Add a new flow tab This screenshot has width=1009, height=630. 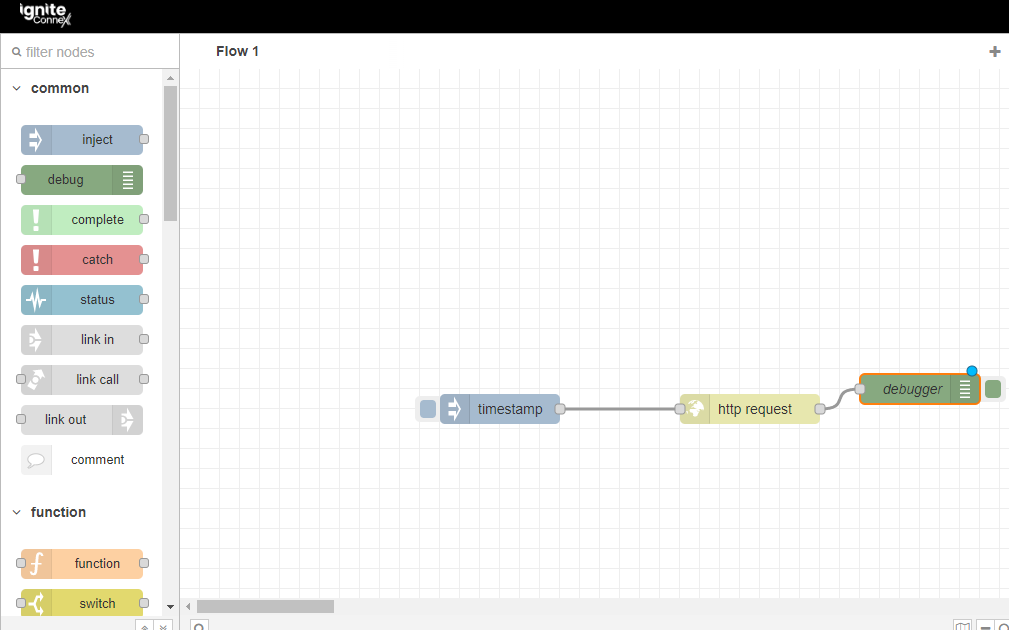click(994, 52)
